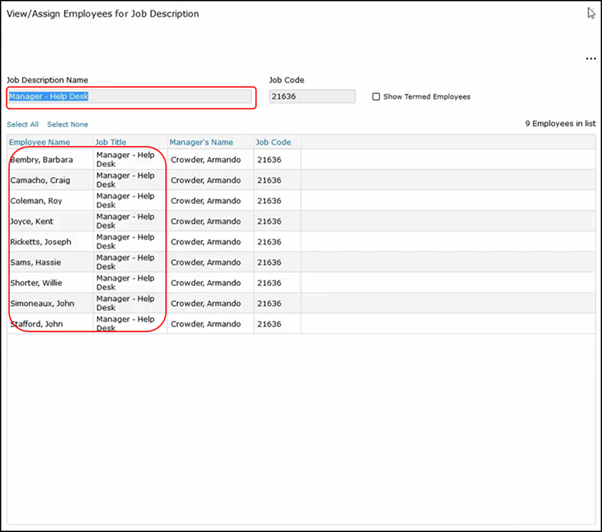
Task: Enable the Show Termed Employees checkbox
Action: point(376,97)
